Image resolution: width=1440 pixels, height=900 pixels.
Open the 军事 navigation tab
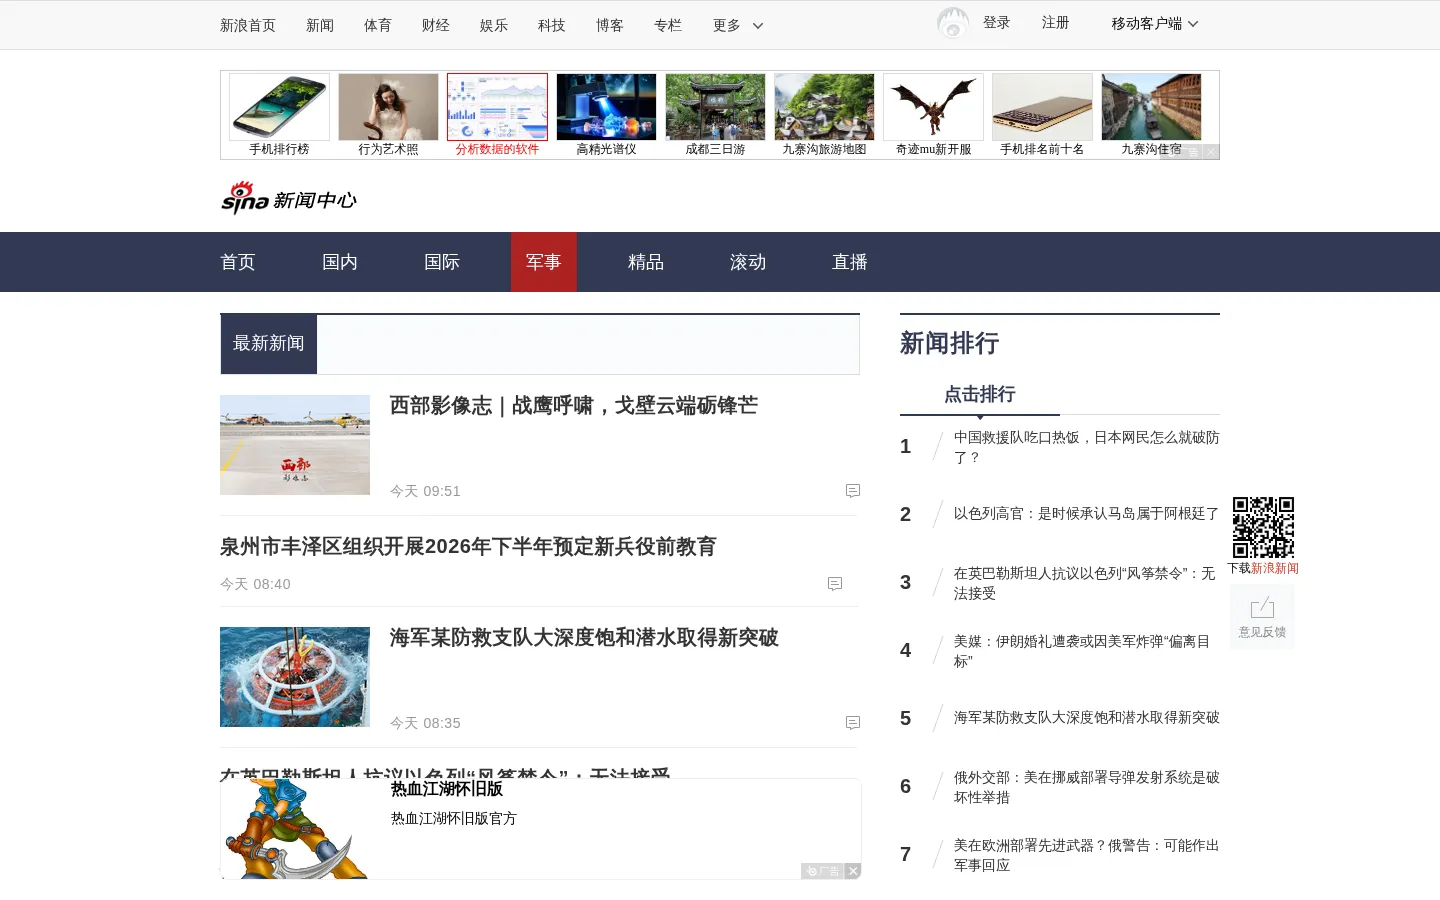coord(544,262)
